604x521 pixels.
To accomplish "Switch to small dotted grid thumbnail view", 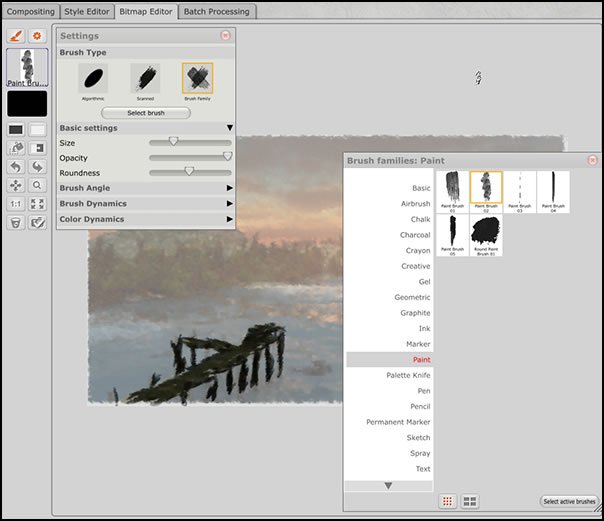I will click(x=447, y=501).
